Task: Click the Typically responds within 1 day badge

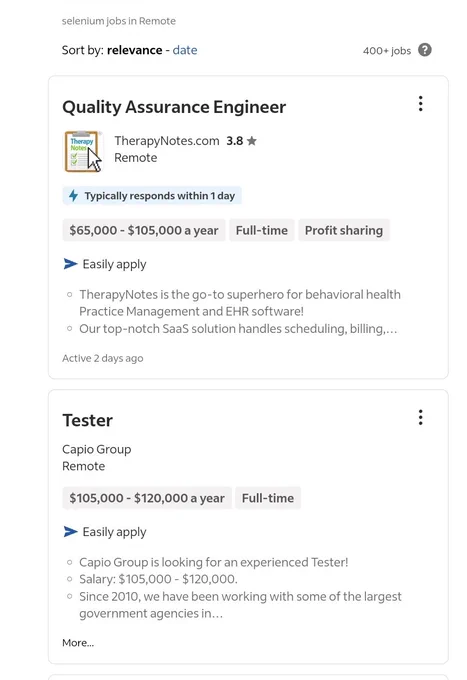Action: click(152, 196)
